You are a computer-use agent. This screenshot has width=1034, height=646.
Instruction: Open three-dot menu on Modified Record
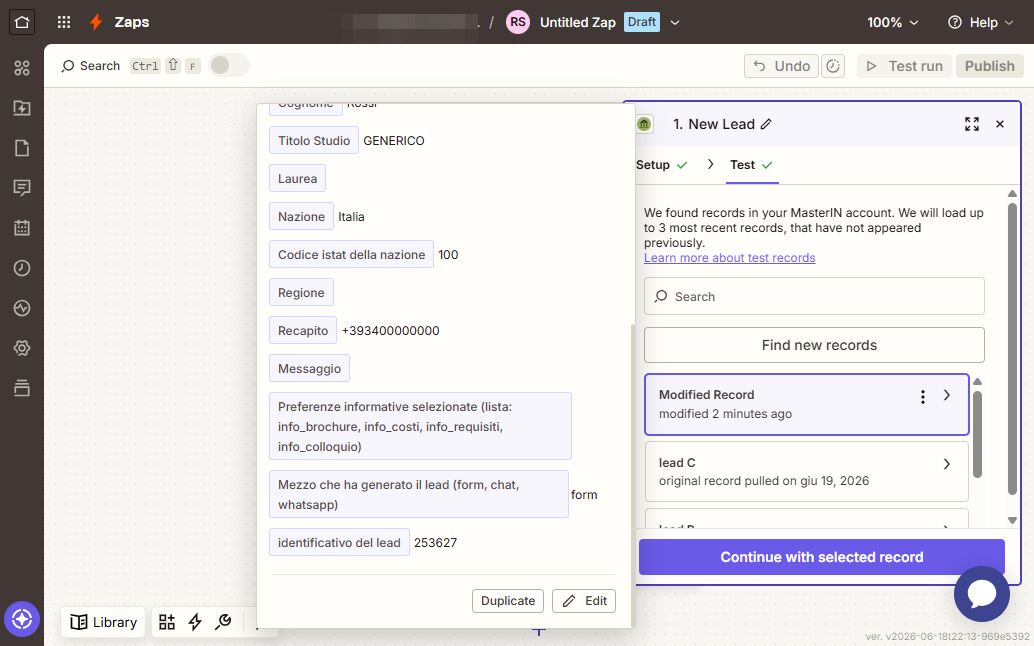[x=923, y=397]
